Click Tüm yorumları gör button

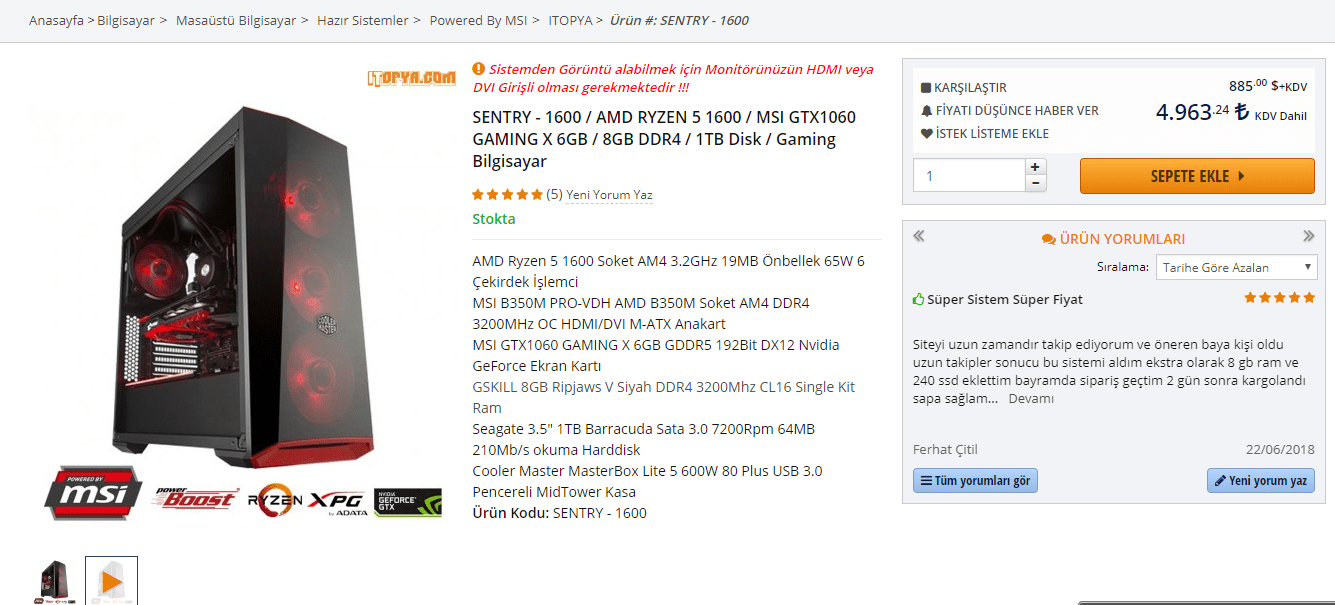click(x=975, y=481)
